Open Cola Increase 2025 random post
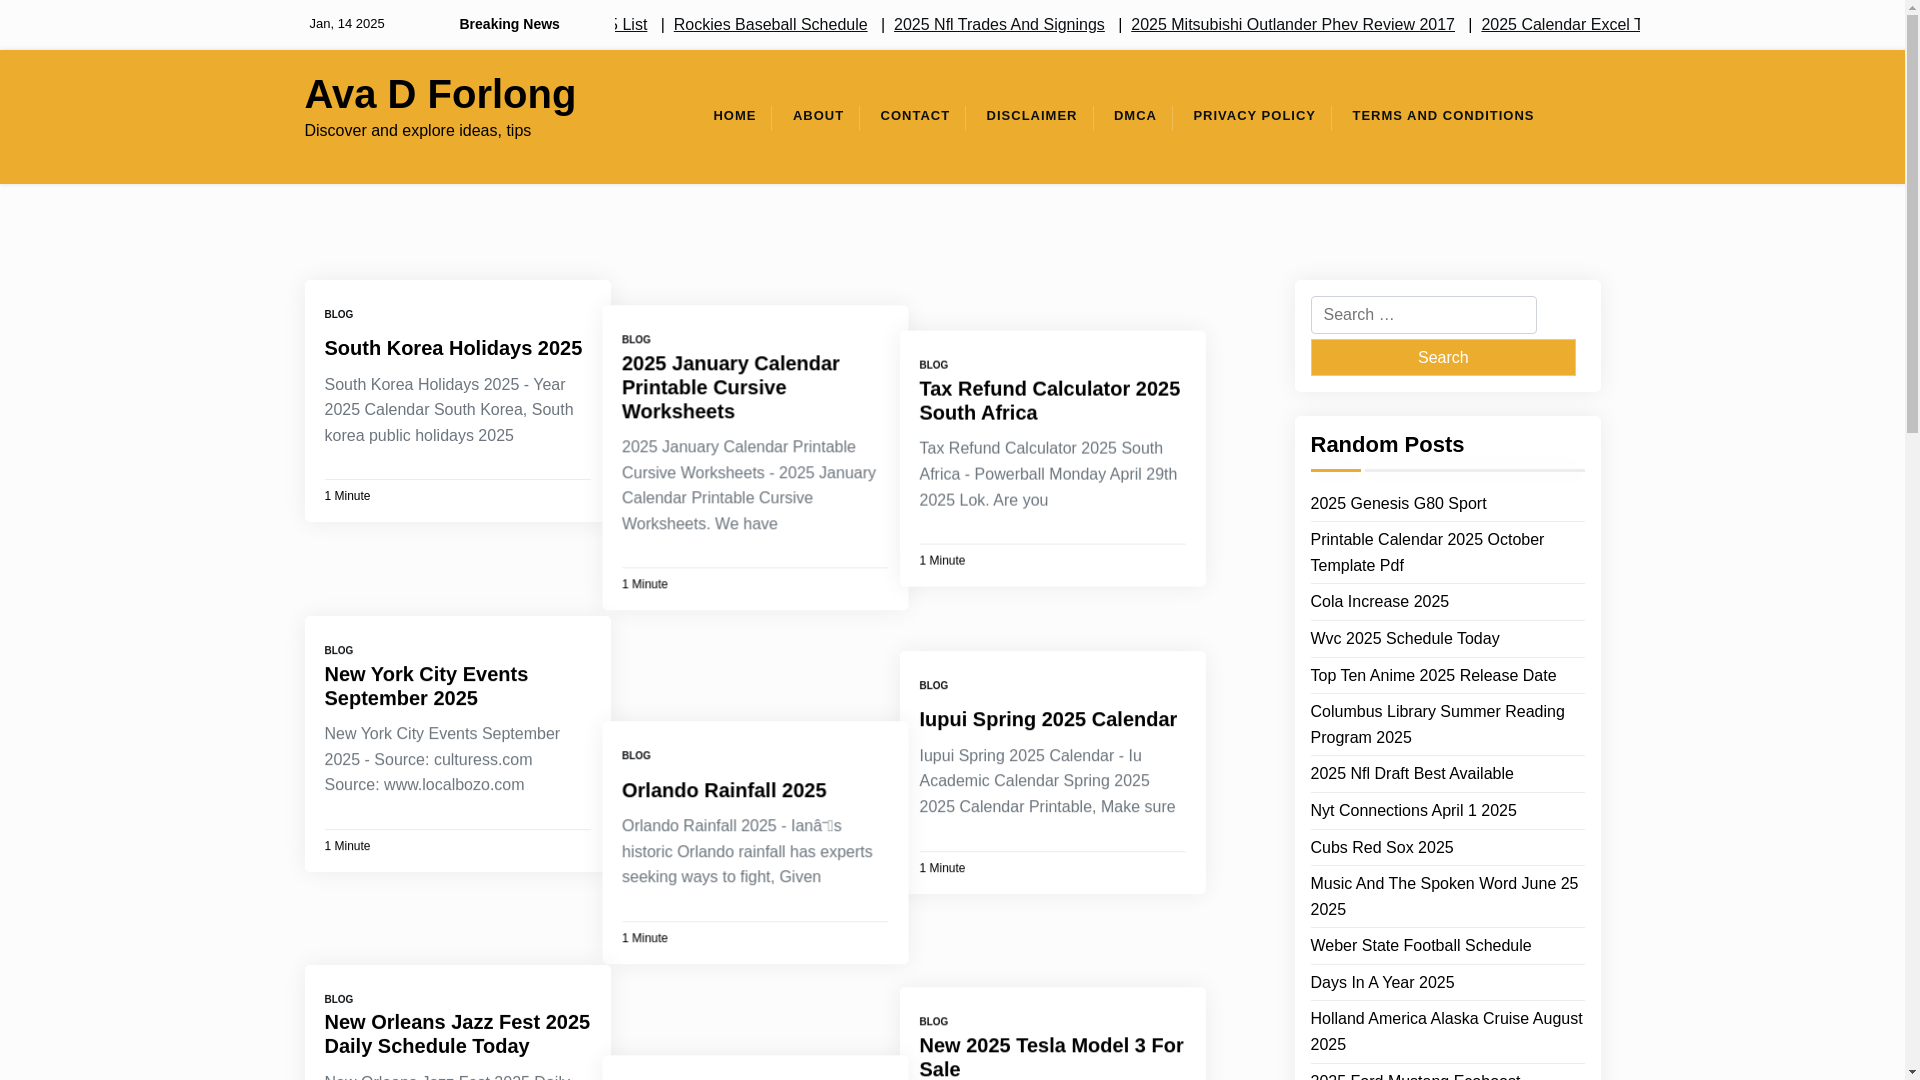Viewport: 1920px width, 1080px height. pos(1379,602)
